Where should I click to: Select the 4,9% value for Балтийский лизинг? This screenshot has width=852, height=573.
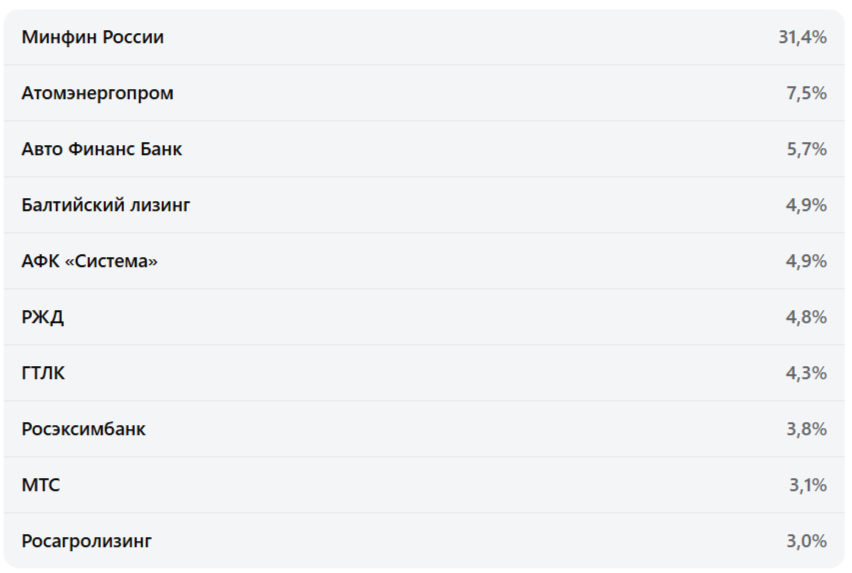click(x=806, y=205)
